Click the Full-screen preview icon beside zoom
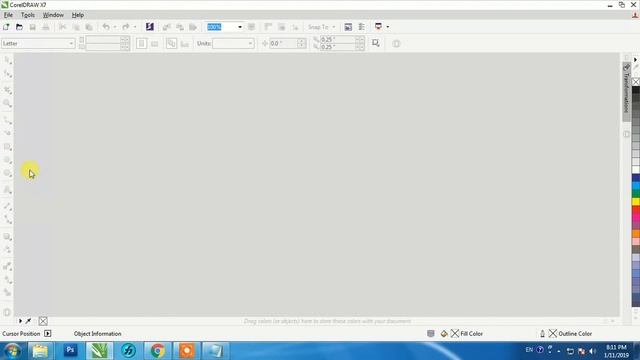 click(251, 27)
